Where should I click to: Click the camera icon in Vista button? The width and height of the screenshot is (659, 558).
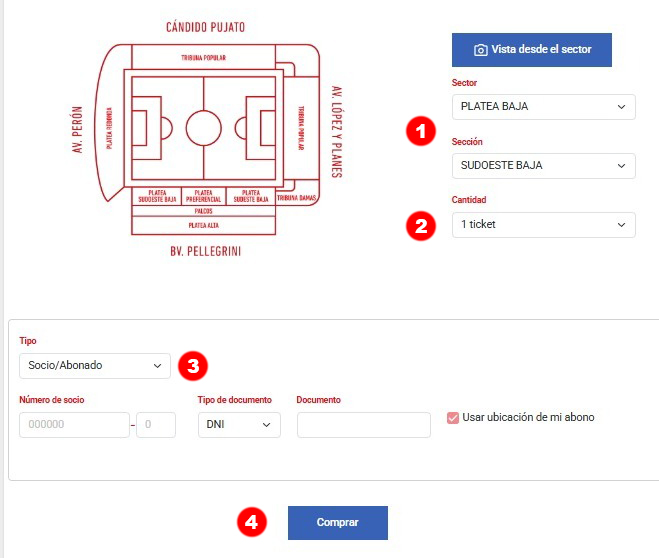click(x=481, y=50)
